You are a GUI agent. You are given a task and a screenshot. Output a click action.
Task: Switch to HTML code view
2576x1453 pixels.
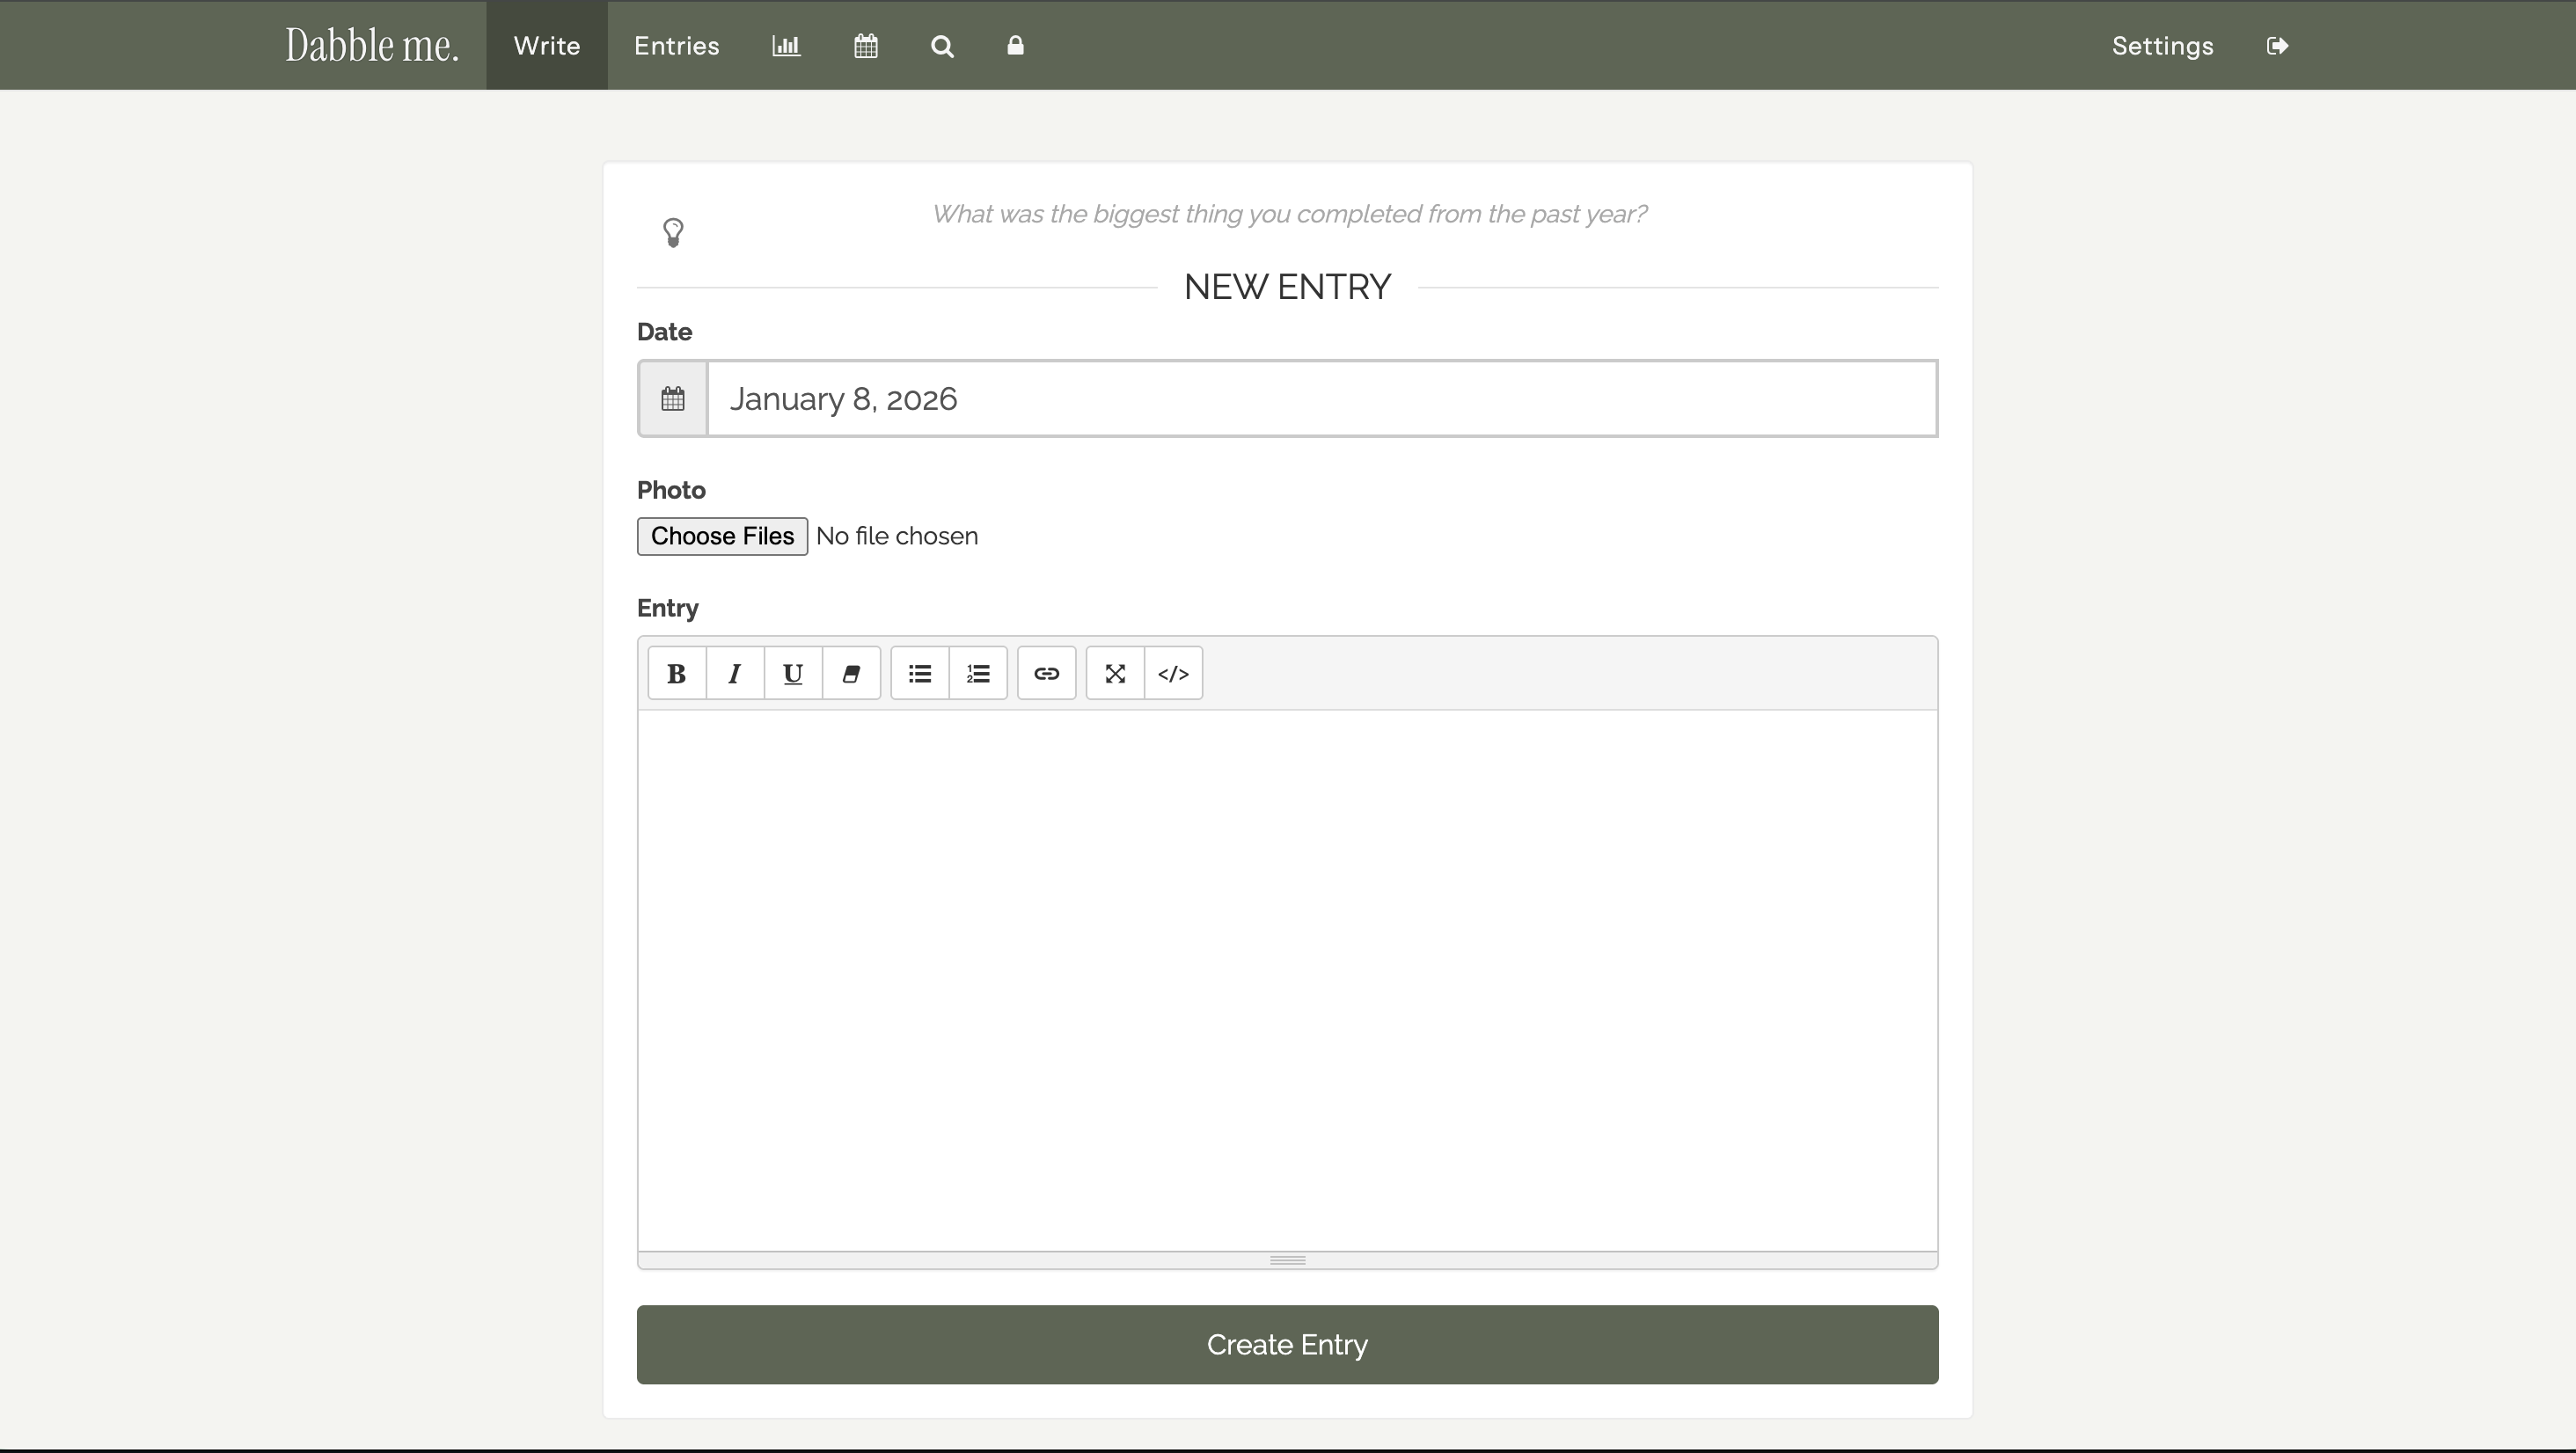pyautogui.click(x=1172, y=673)
